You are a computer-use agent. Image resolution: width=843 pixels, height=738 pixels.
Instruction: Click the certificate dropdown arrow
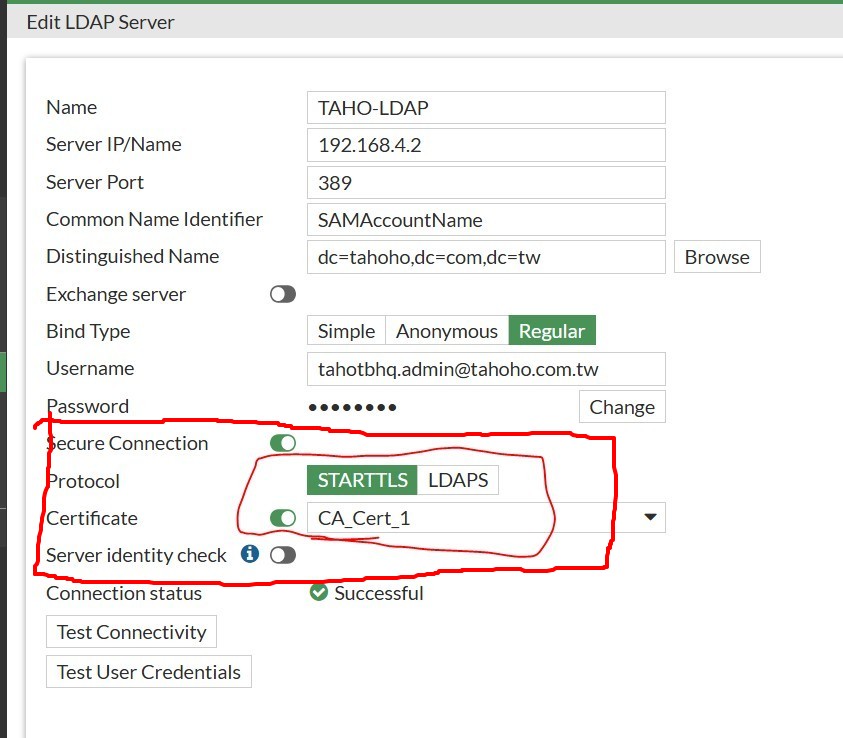(x=650, y=518)
